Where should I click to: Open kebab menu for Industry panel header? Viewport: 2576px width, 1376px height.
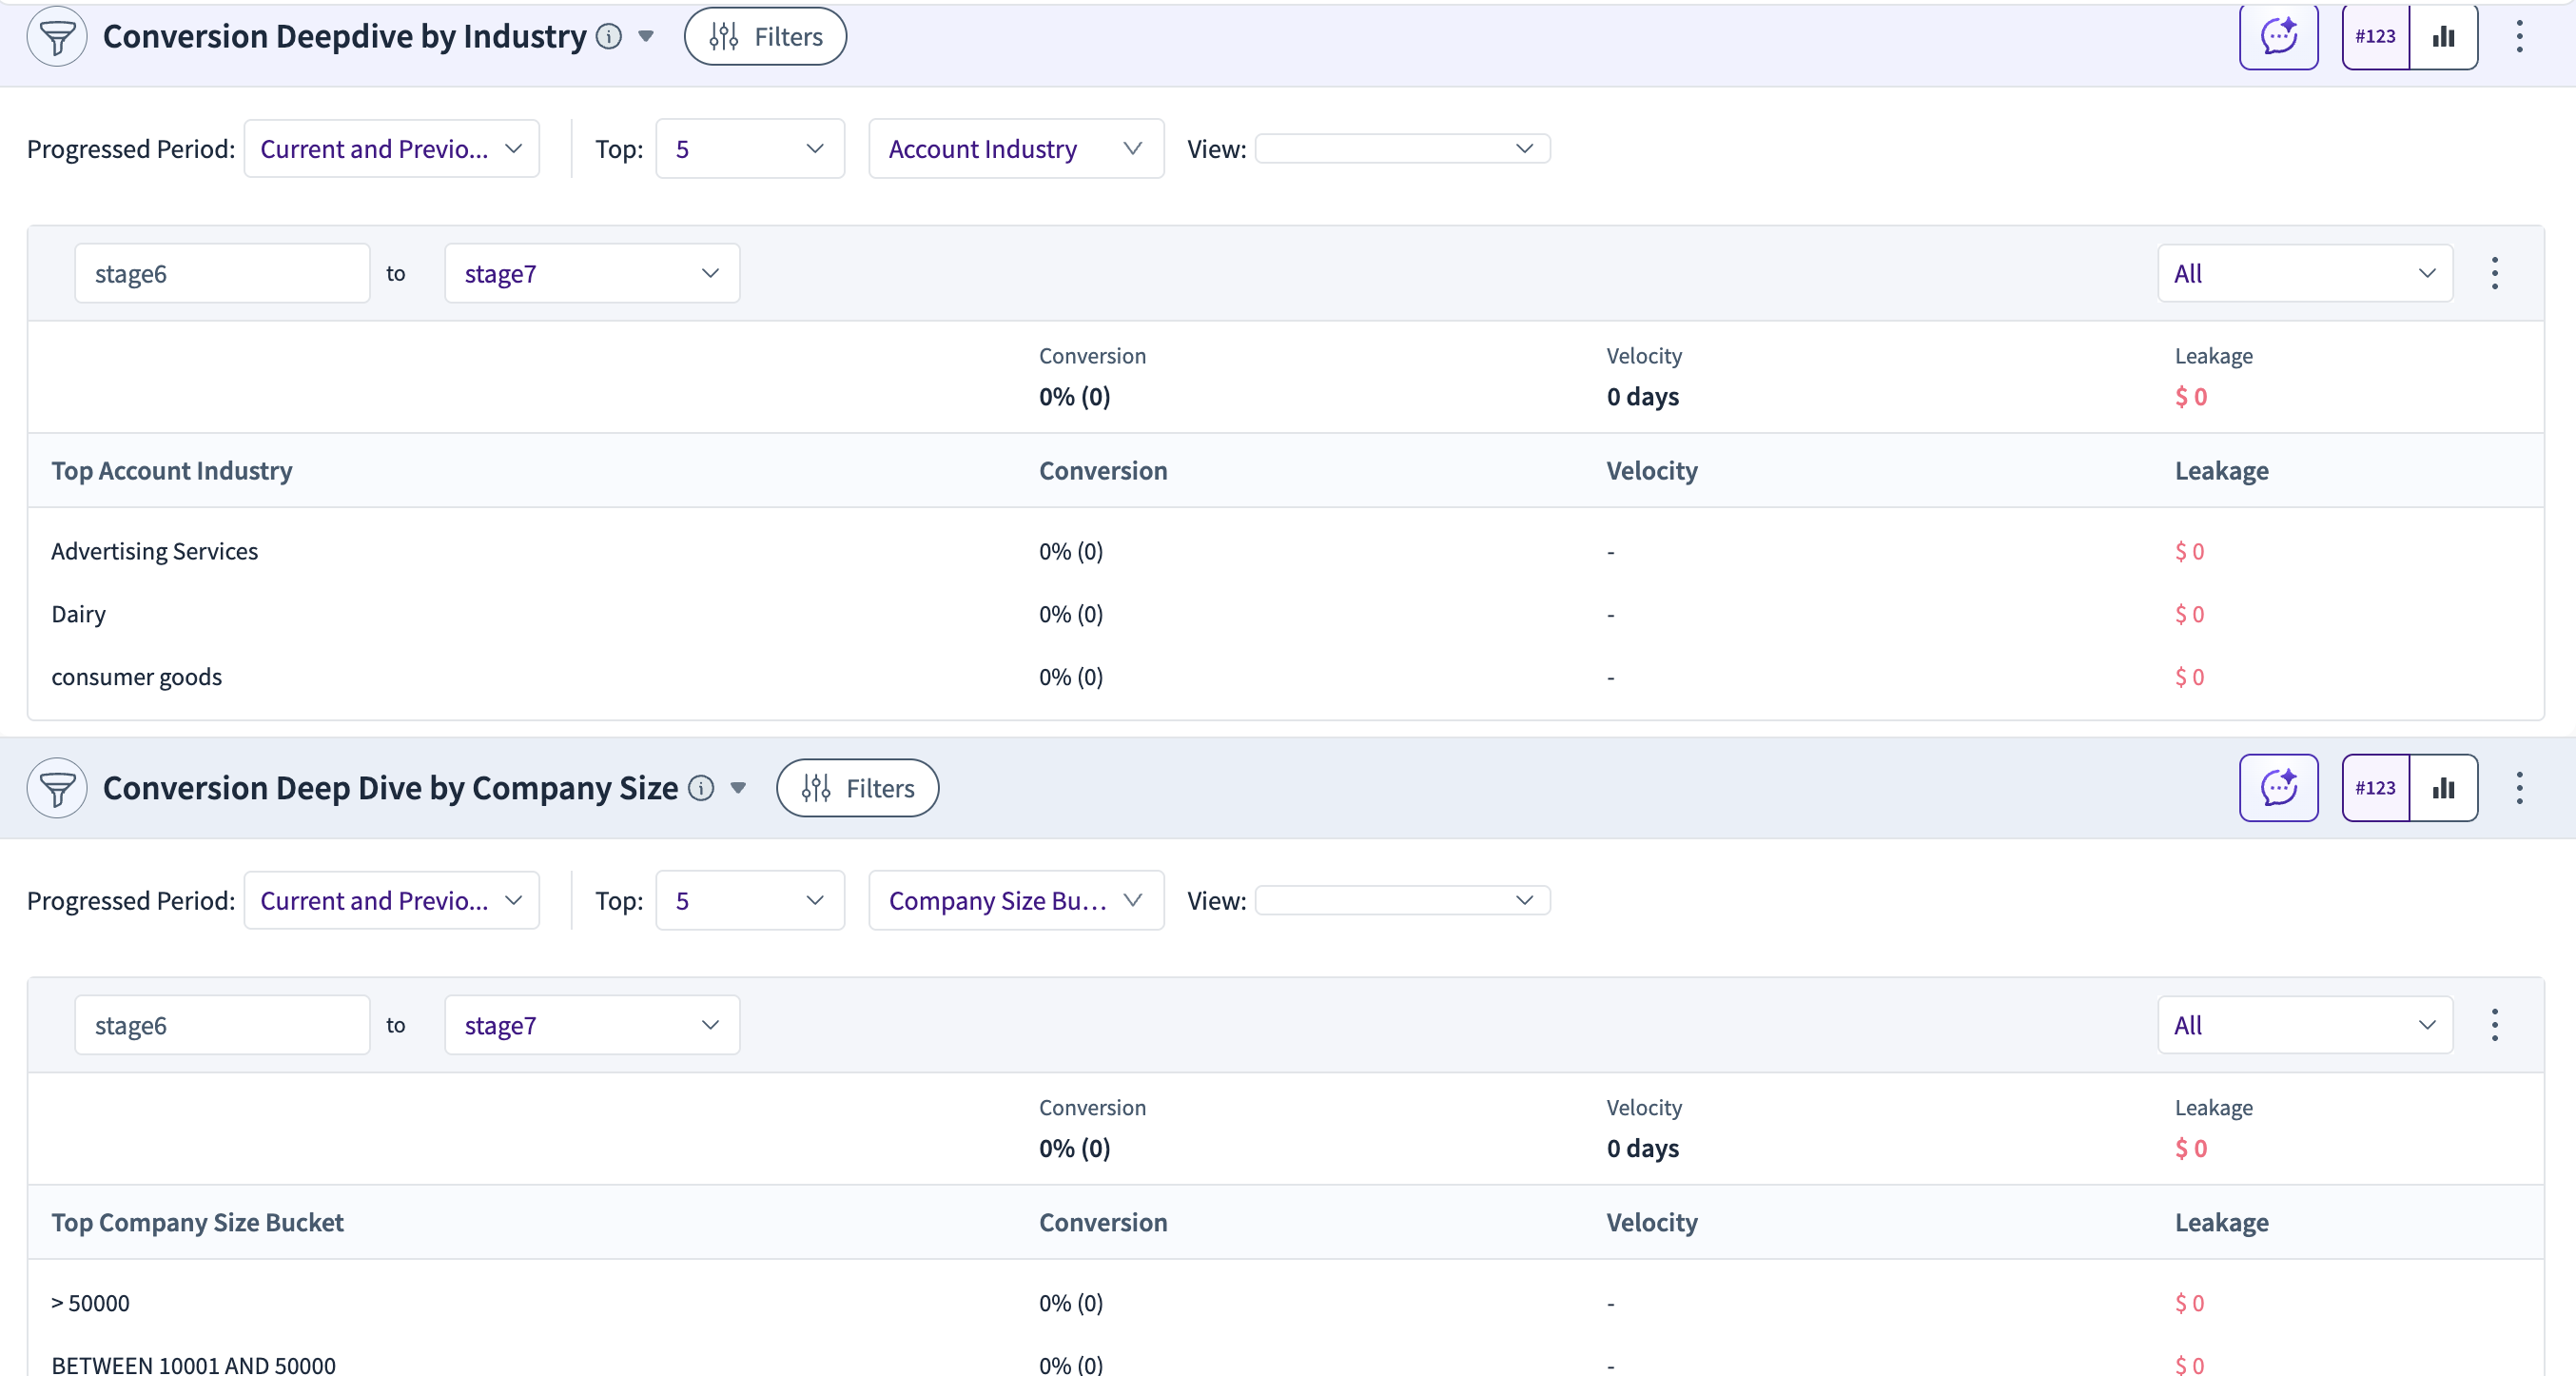point(2519,37)
